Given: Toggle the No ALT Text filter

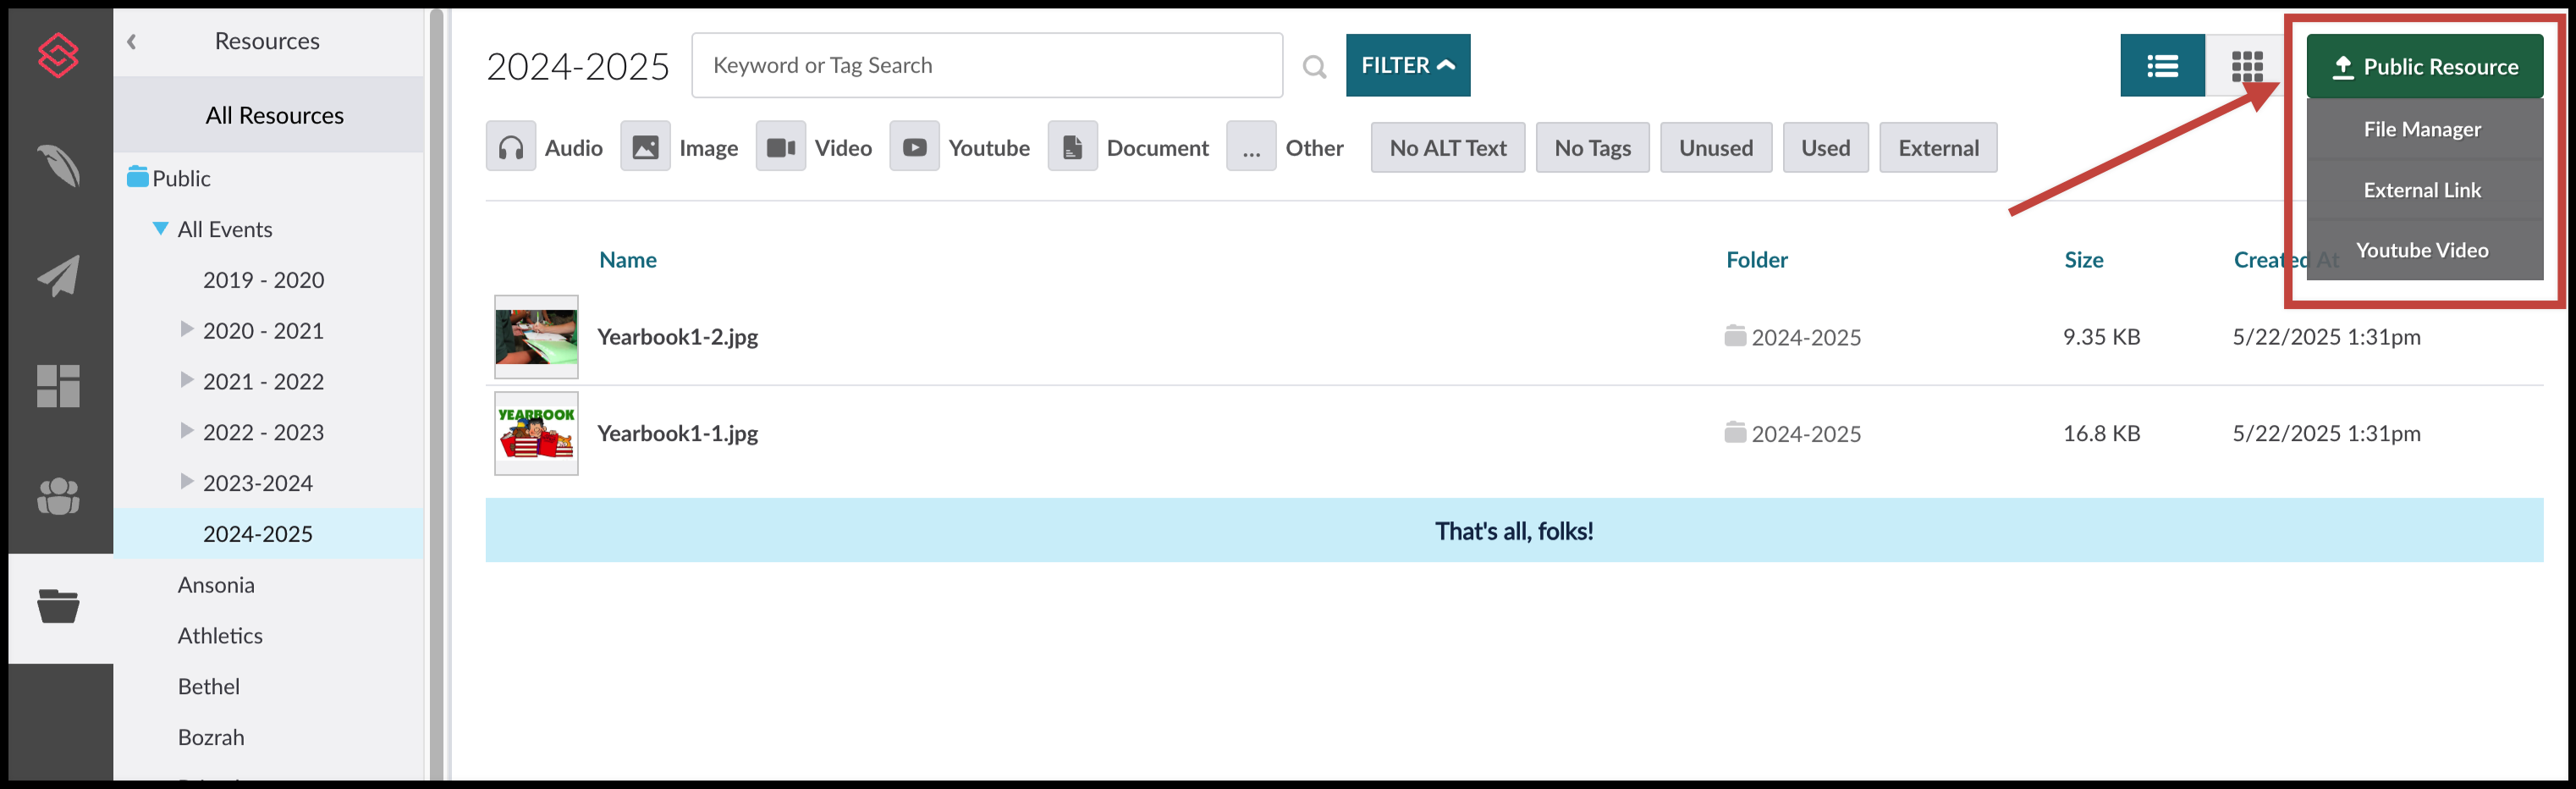Looking at the screenshot, I should coord(1447,147).
